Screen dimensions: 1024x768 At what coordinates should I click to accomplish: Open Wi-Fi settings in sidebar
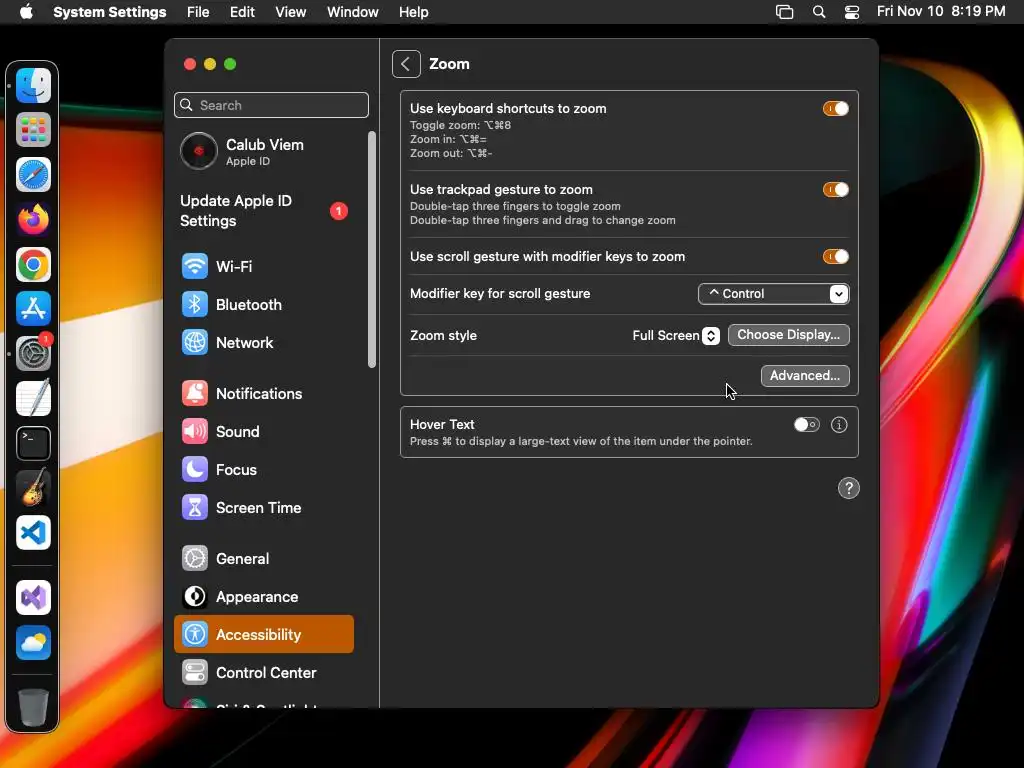click(264, 266)
